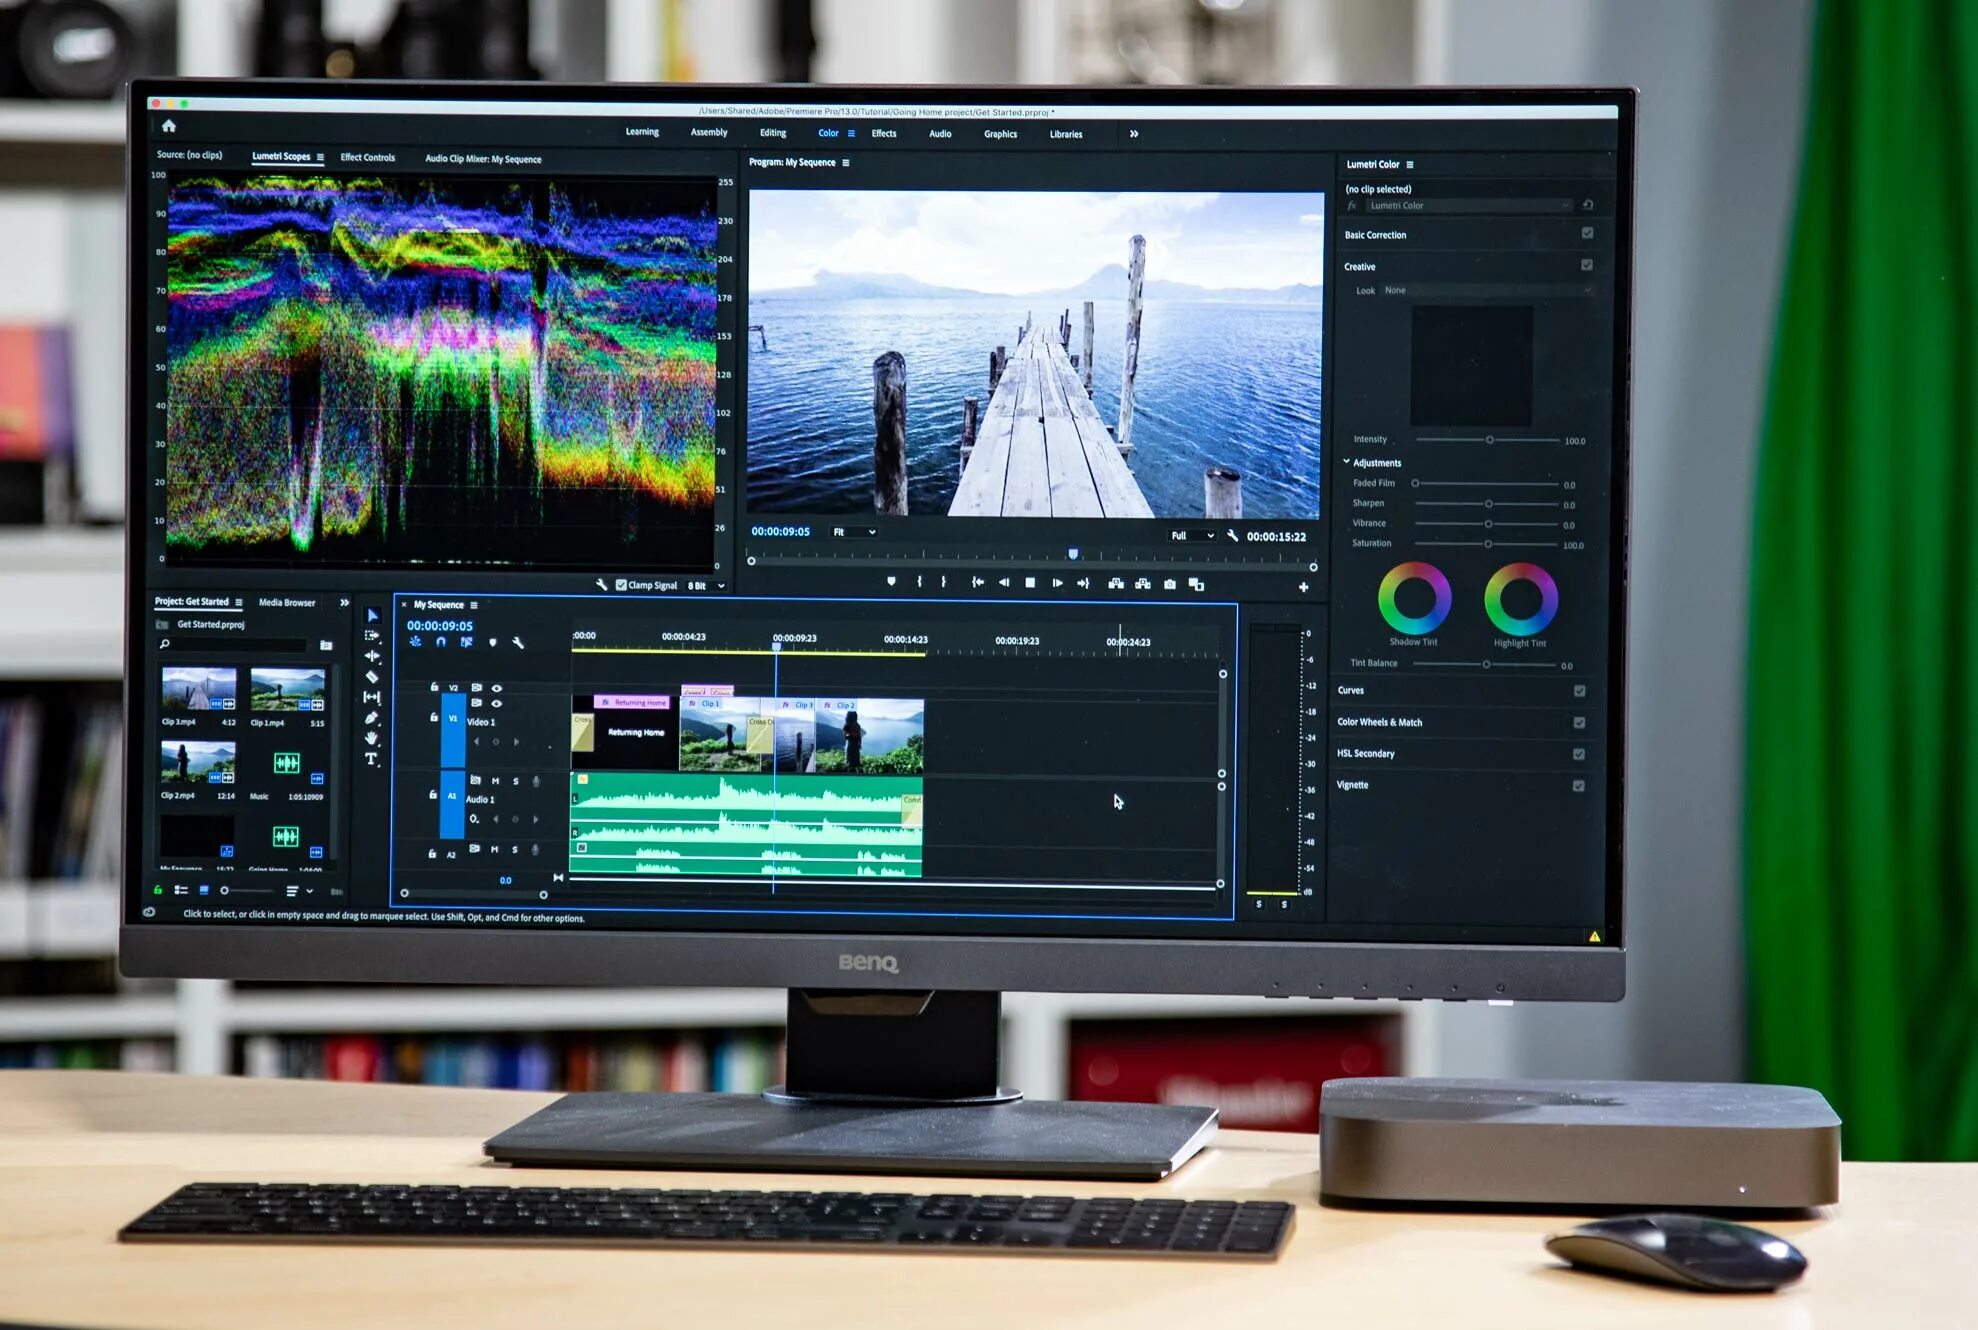
Task: Select the Type tool
Action: tap(371, 759)
